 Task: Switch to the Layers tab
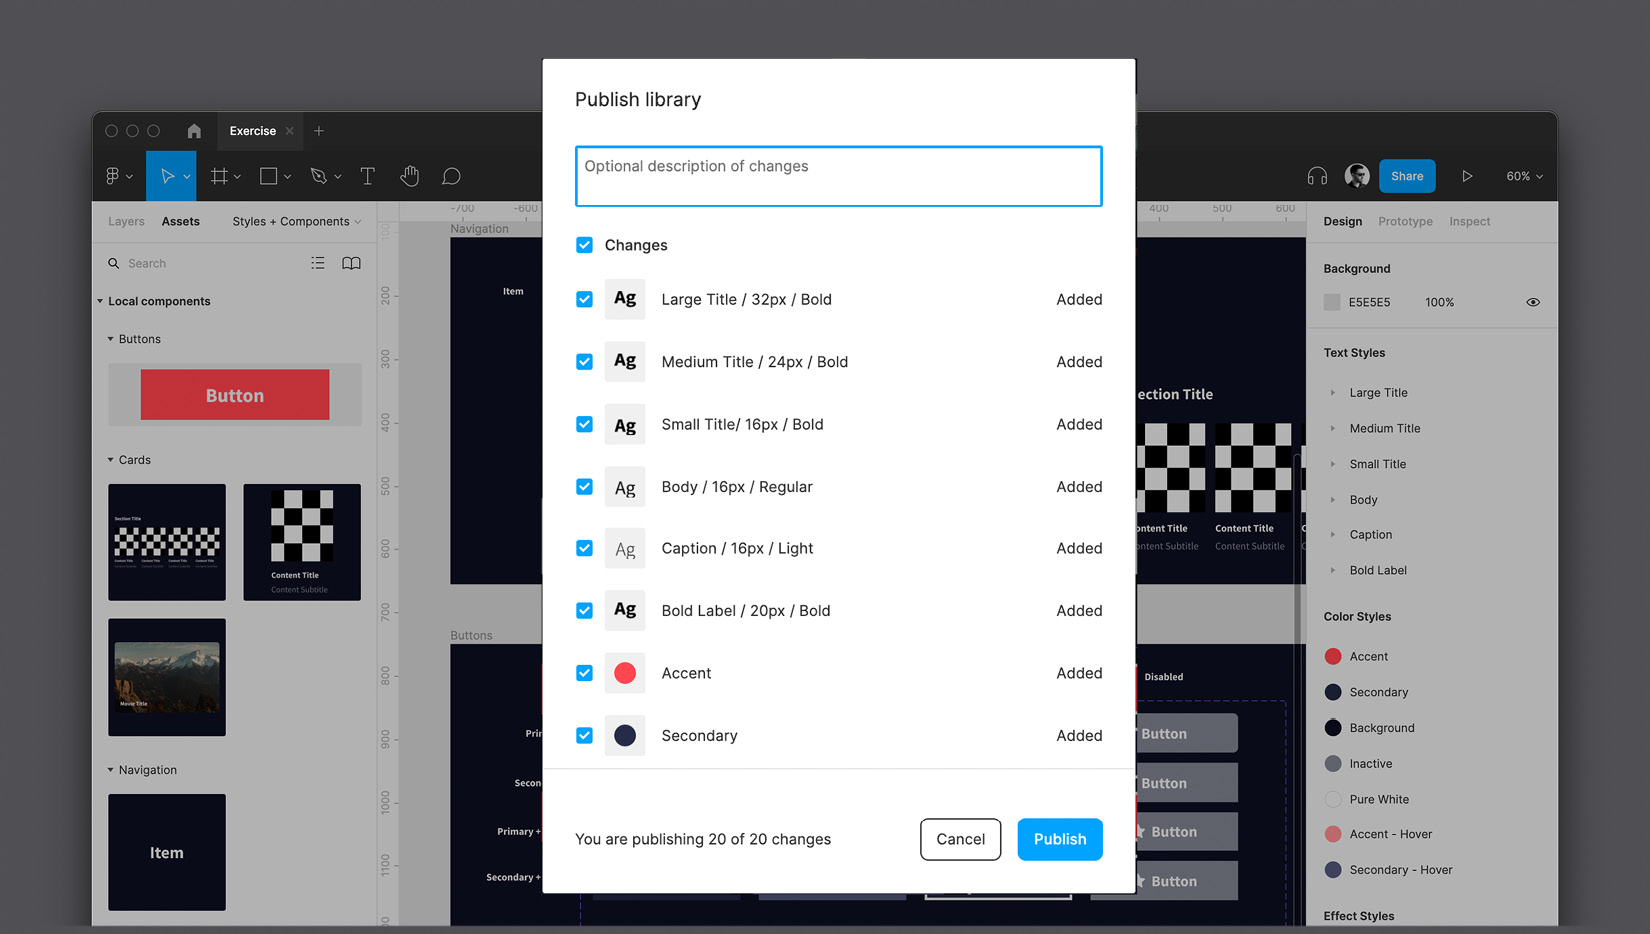pyautogui.click(x=126, y=221)
